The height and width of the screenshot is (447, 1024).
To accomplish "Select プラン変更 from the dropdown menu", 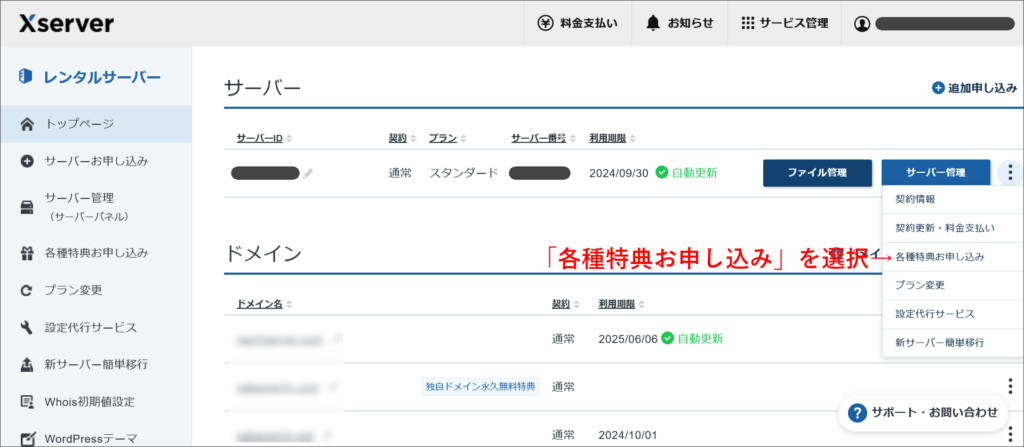I will (x=953, y=286).
